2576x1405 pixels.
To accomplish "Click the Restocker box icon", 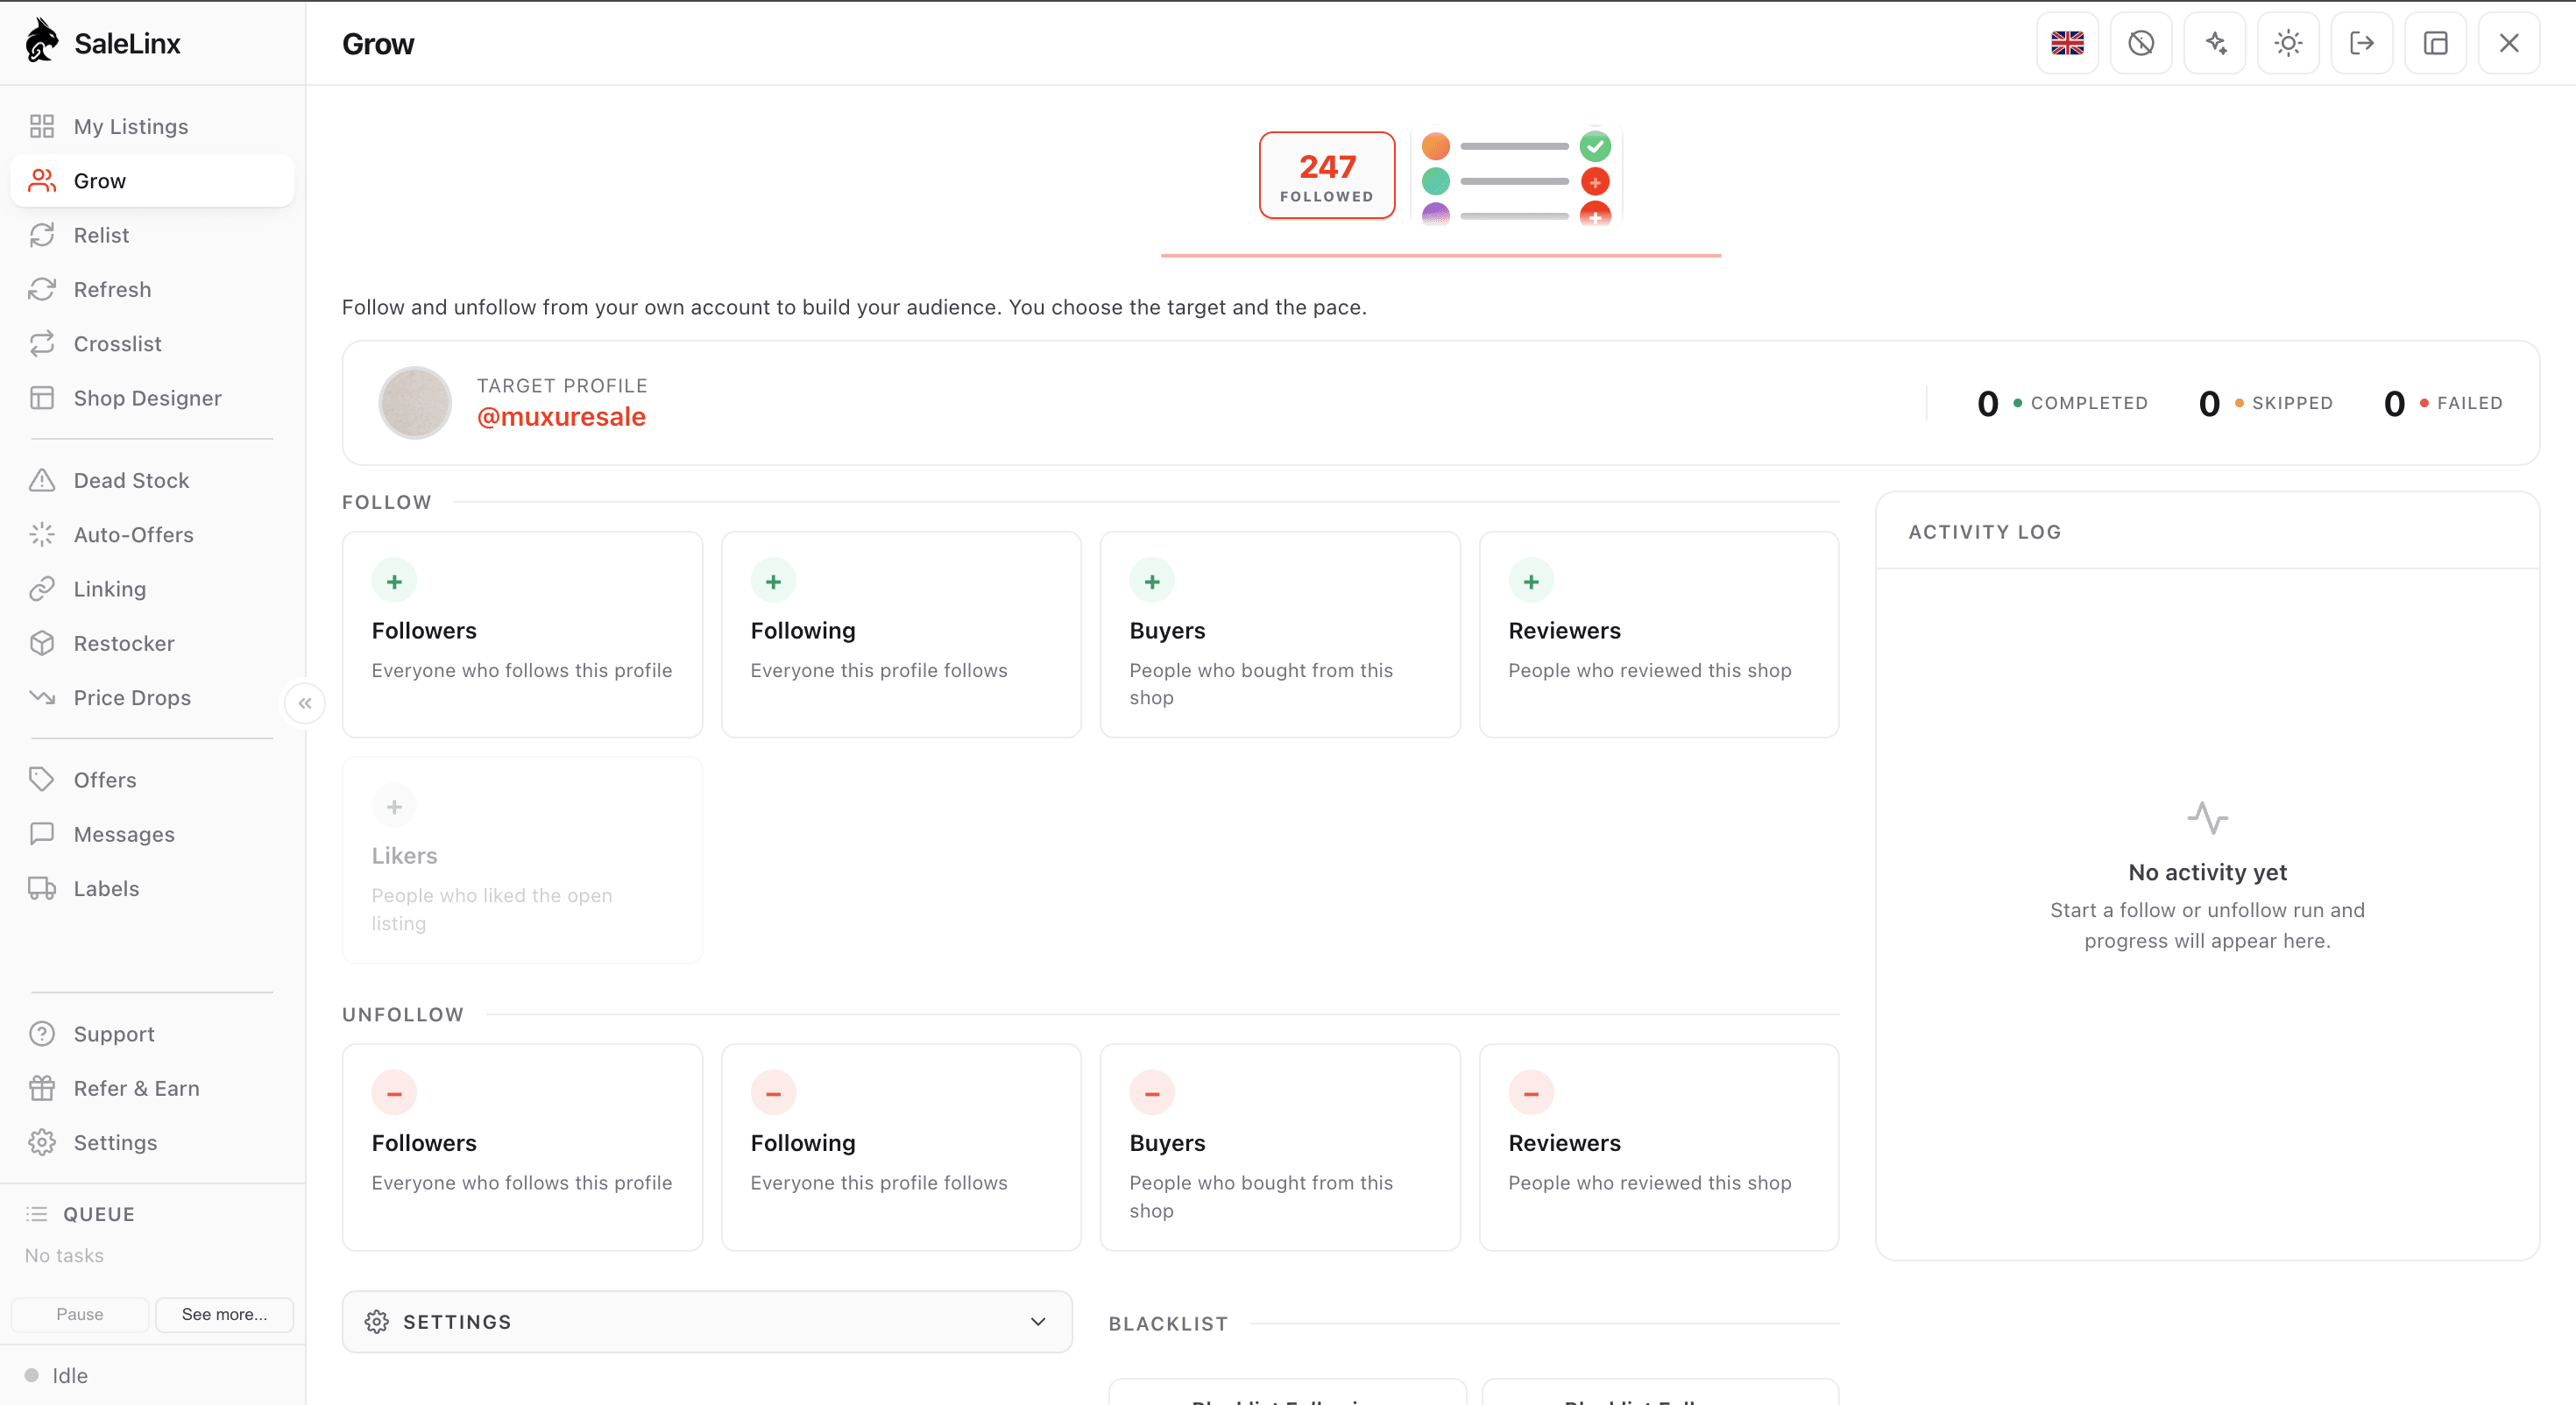I will coord(42,643).
